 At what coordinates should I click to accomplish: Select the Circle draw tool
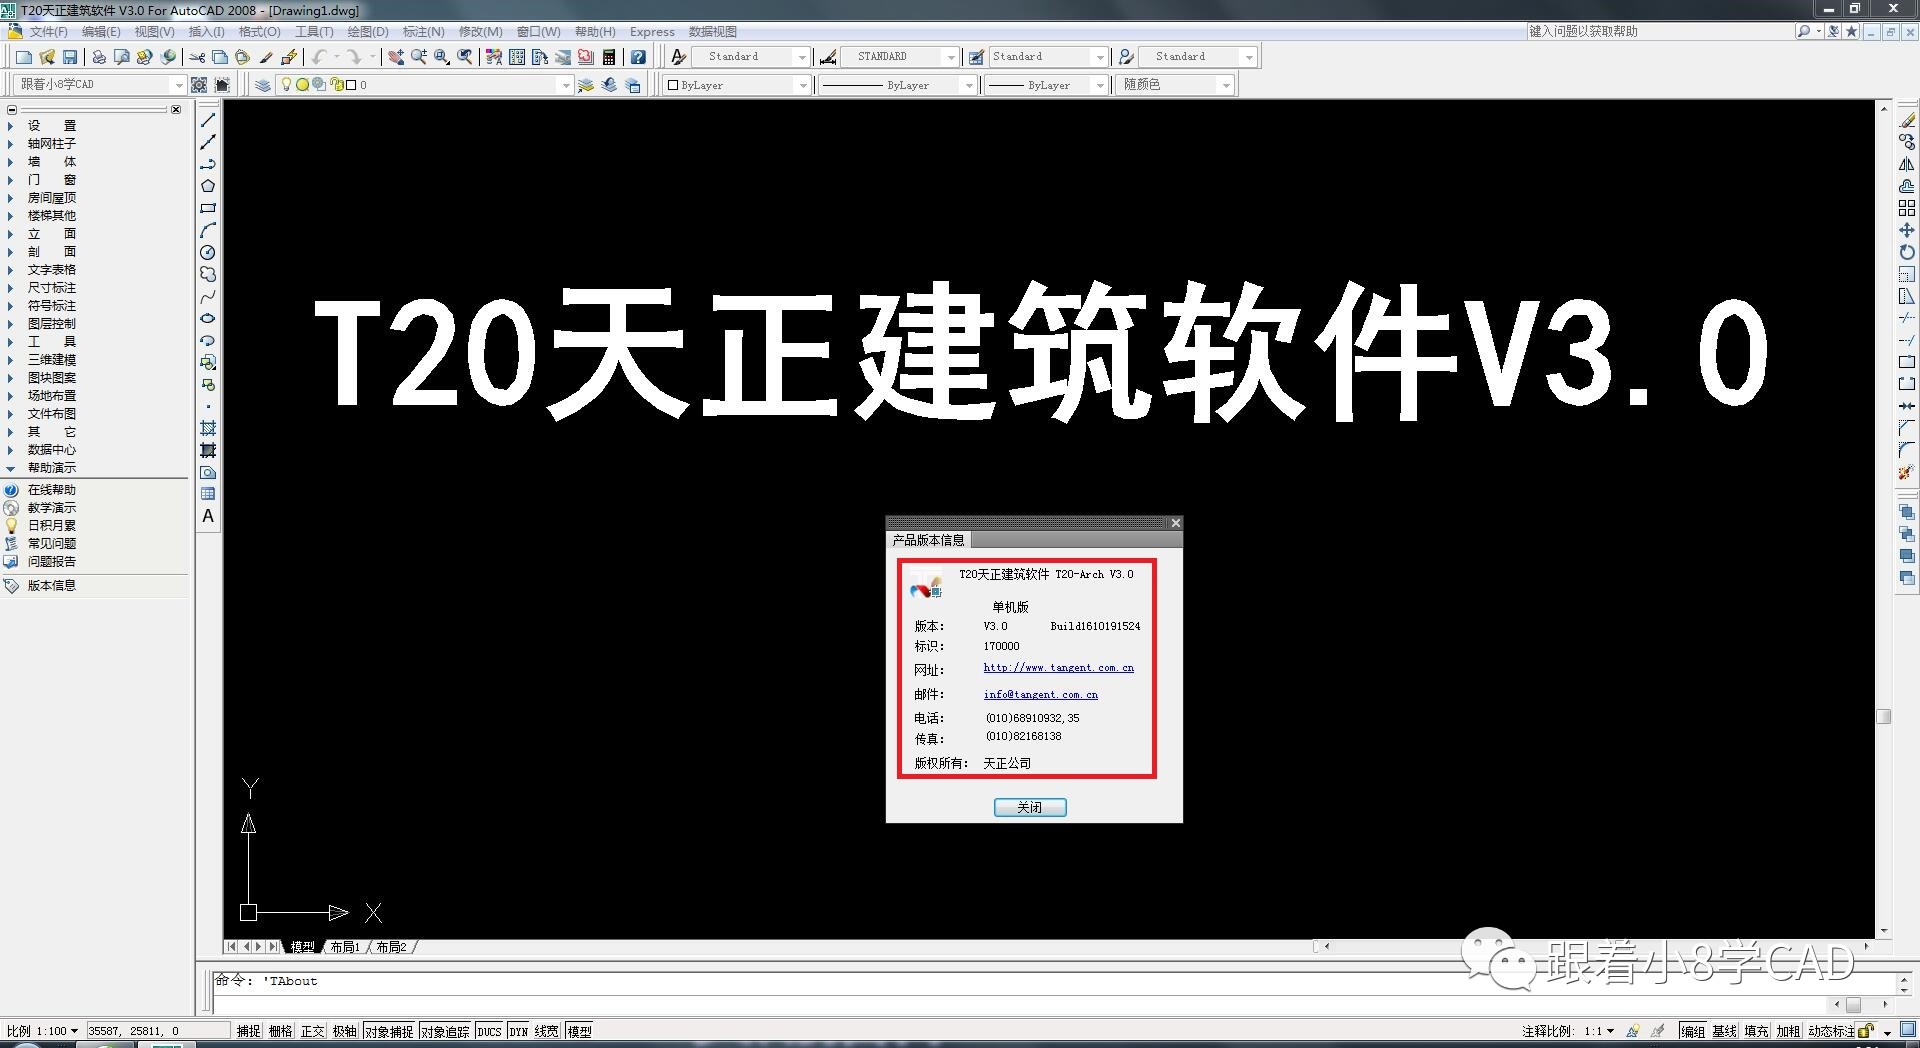[208, 252]
